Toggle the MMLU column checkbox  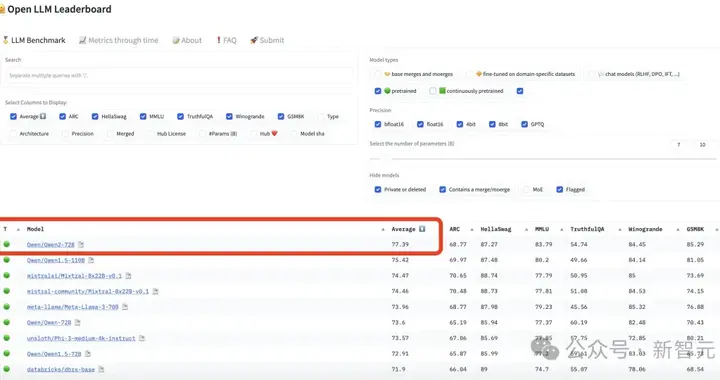pyautogui.click(x=143, y=117)
